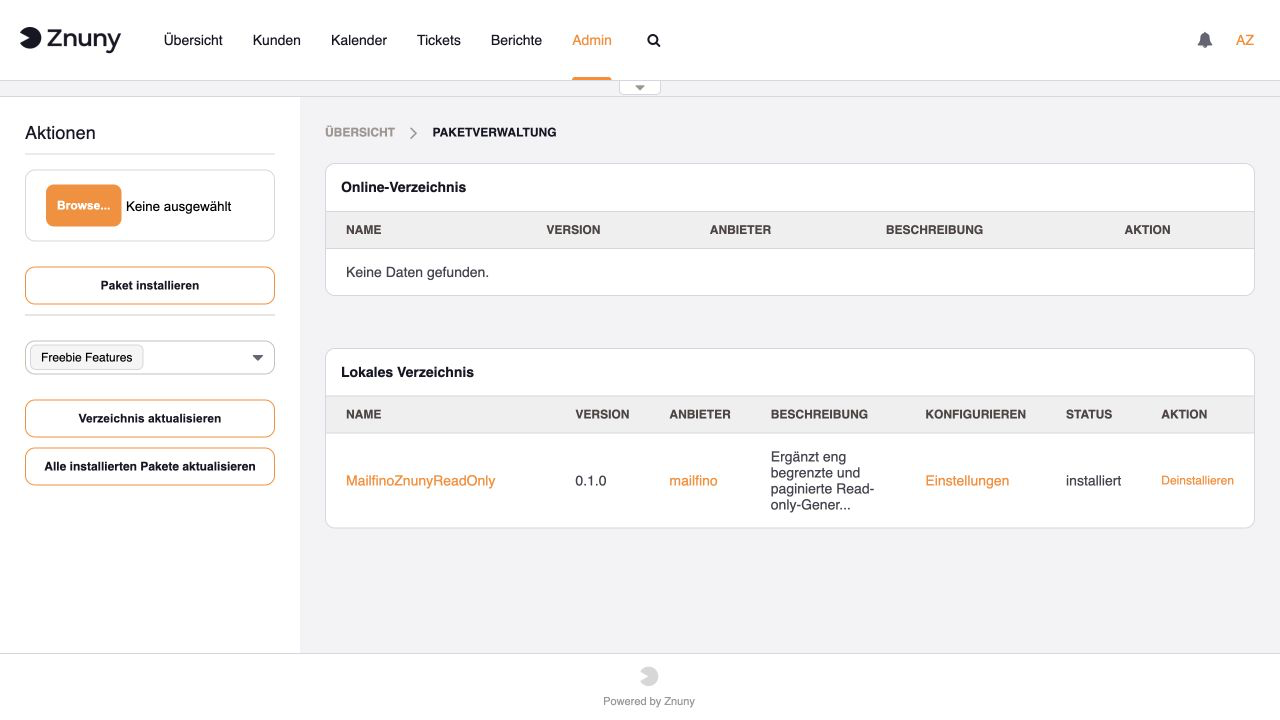Click the Keine ausgewählt file label
The image size is (1280, 720).
(179, 206)
